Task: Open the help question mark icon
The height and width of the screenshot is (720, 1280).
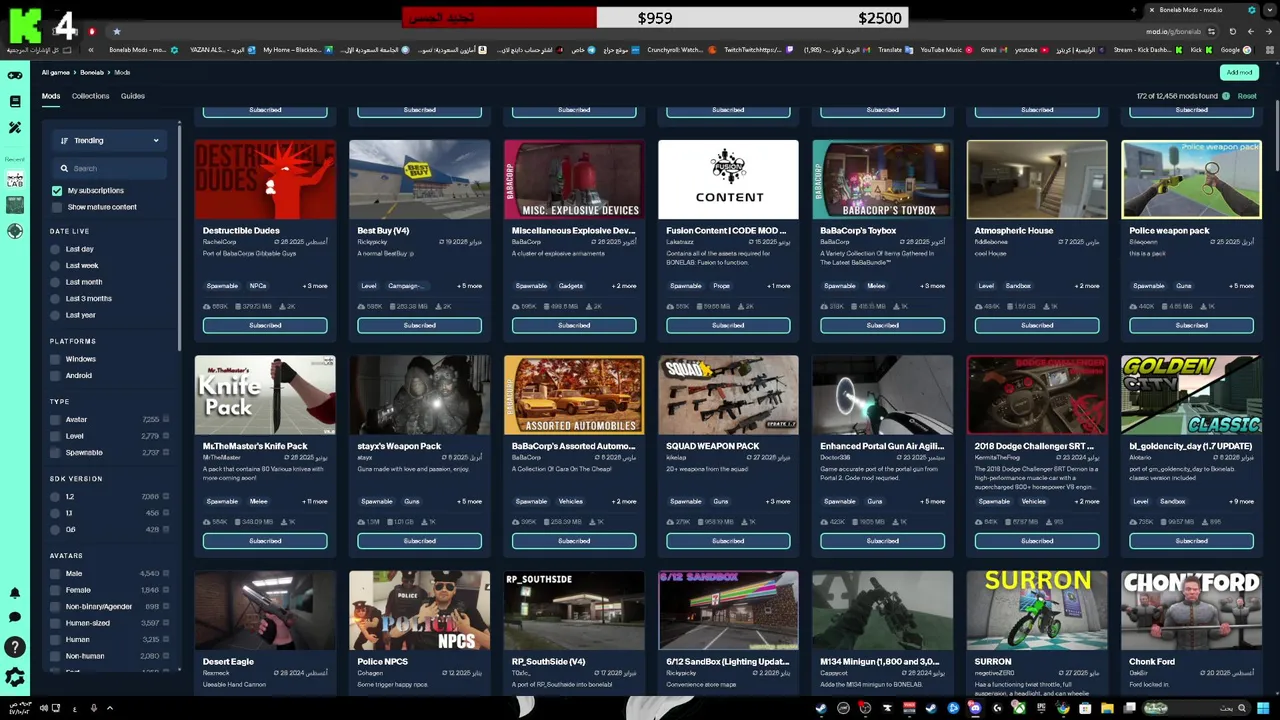Action: 15,648
